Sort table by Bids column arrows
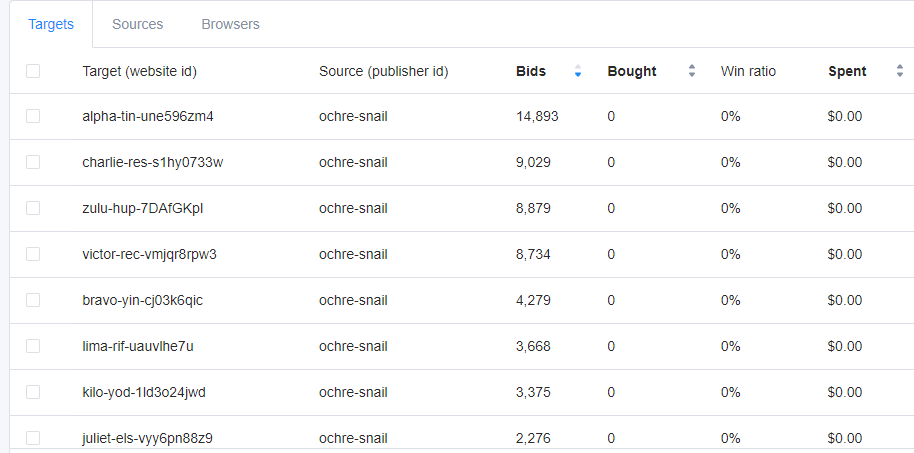This screenshot has height=453, width=914. point(578,71)
